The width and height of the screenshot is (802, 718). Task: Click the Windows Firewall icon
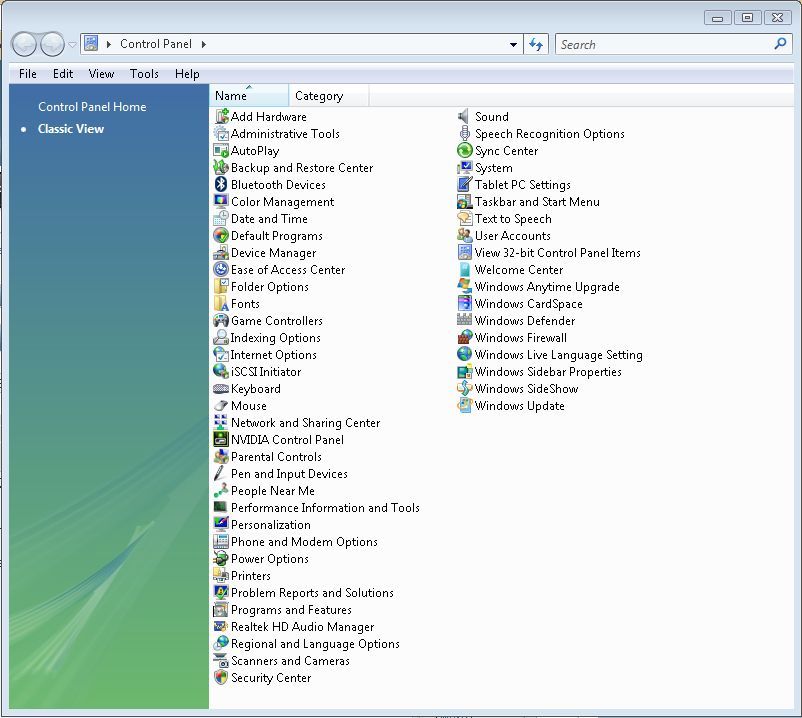[464, 338]
